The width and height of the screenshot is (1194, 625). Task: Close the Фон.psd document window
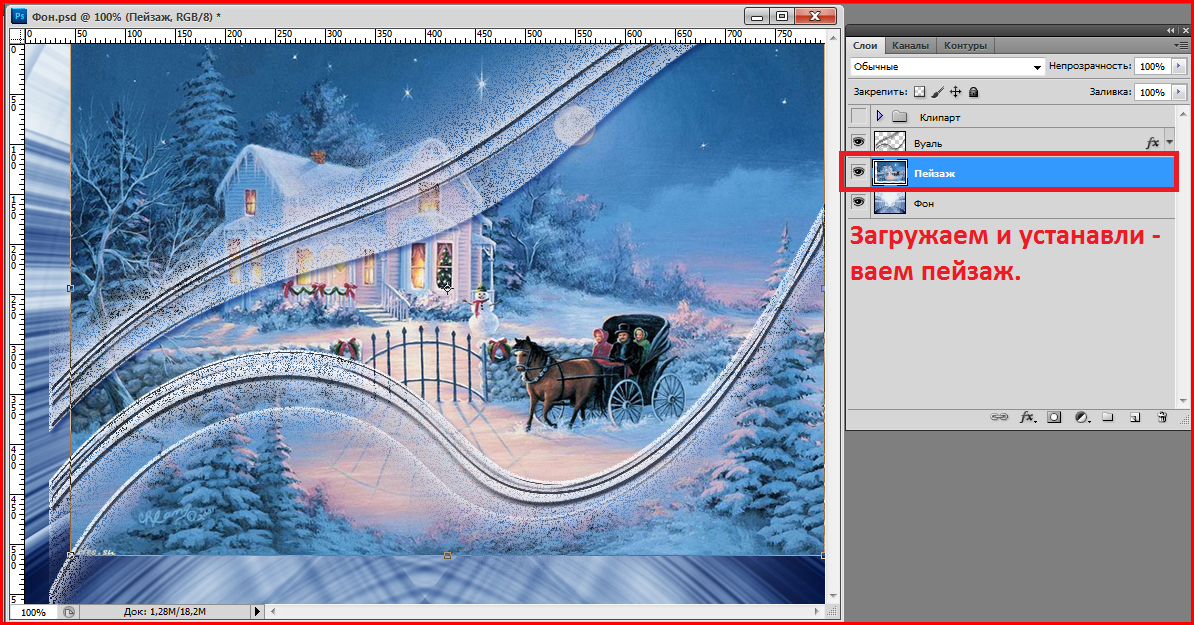(x=815, y=16)
